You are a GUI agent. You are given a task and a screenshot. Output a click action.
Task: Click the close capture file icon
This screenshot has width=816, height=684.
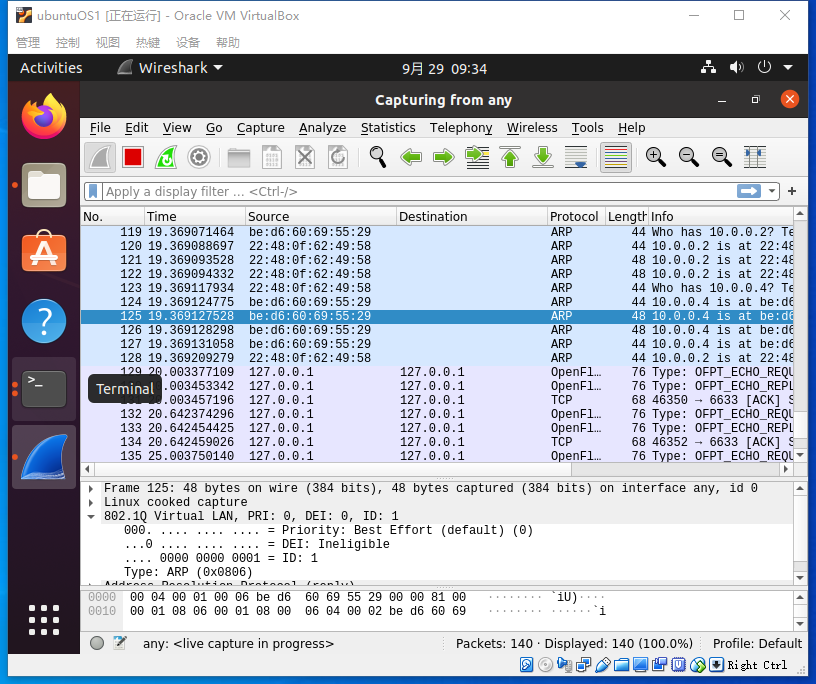pyautogui.click(x=305, y=157)
